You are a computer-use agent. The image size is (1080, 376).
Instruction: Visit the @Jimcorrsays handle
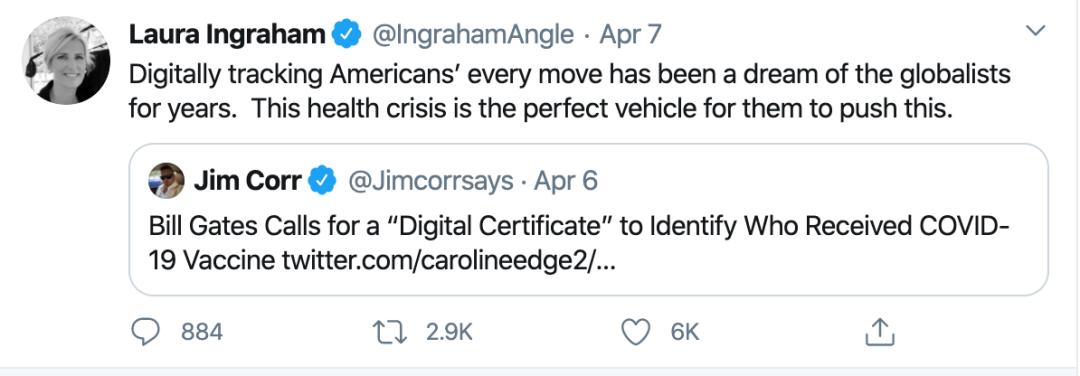pyautogui.click(x=431, y=182)
